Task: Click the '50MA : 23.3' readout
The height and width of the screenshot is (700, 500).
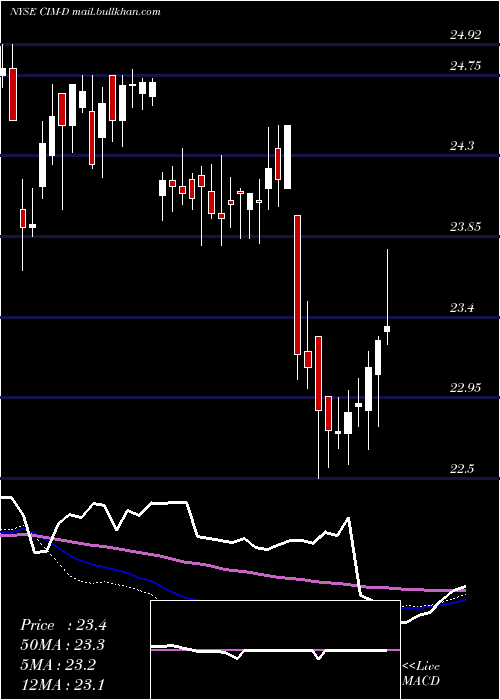Action: 63,645
